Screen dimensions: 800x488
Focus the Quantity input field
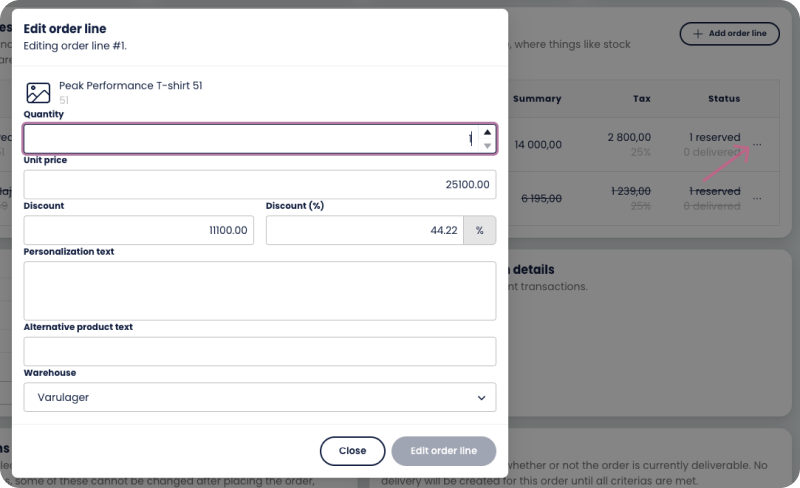245,139
